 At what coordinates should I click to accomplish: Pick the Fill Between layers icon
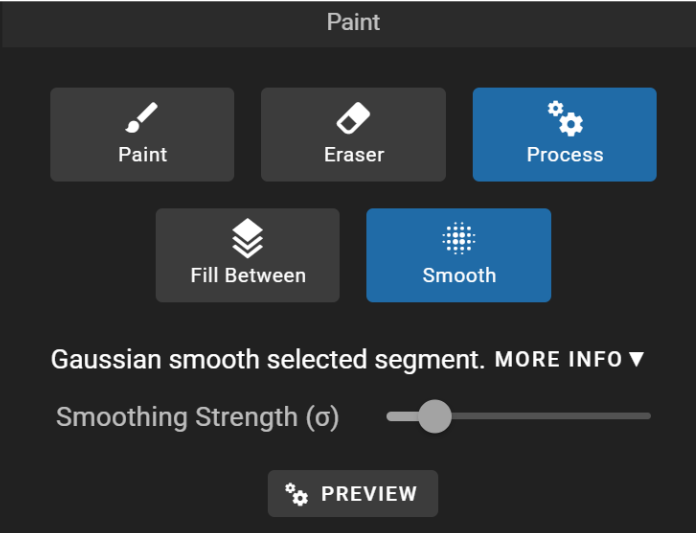[248, 238]
